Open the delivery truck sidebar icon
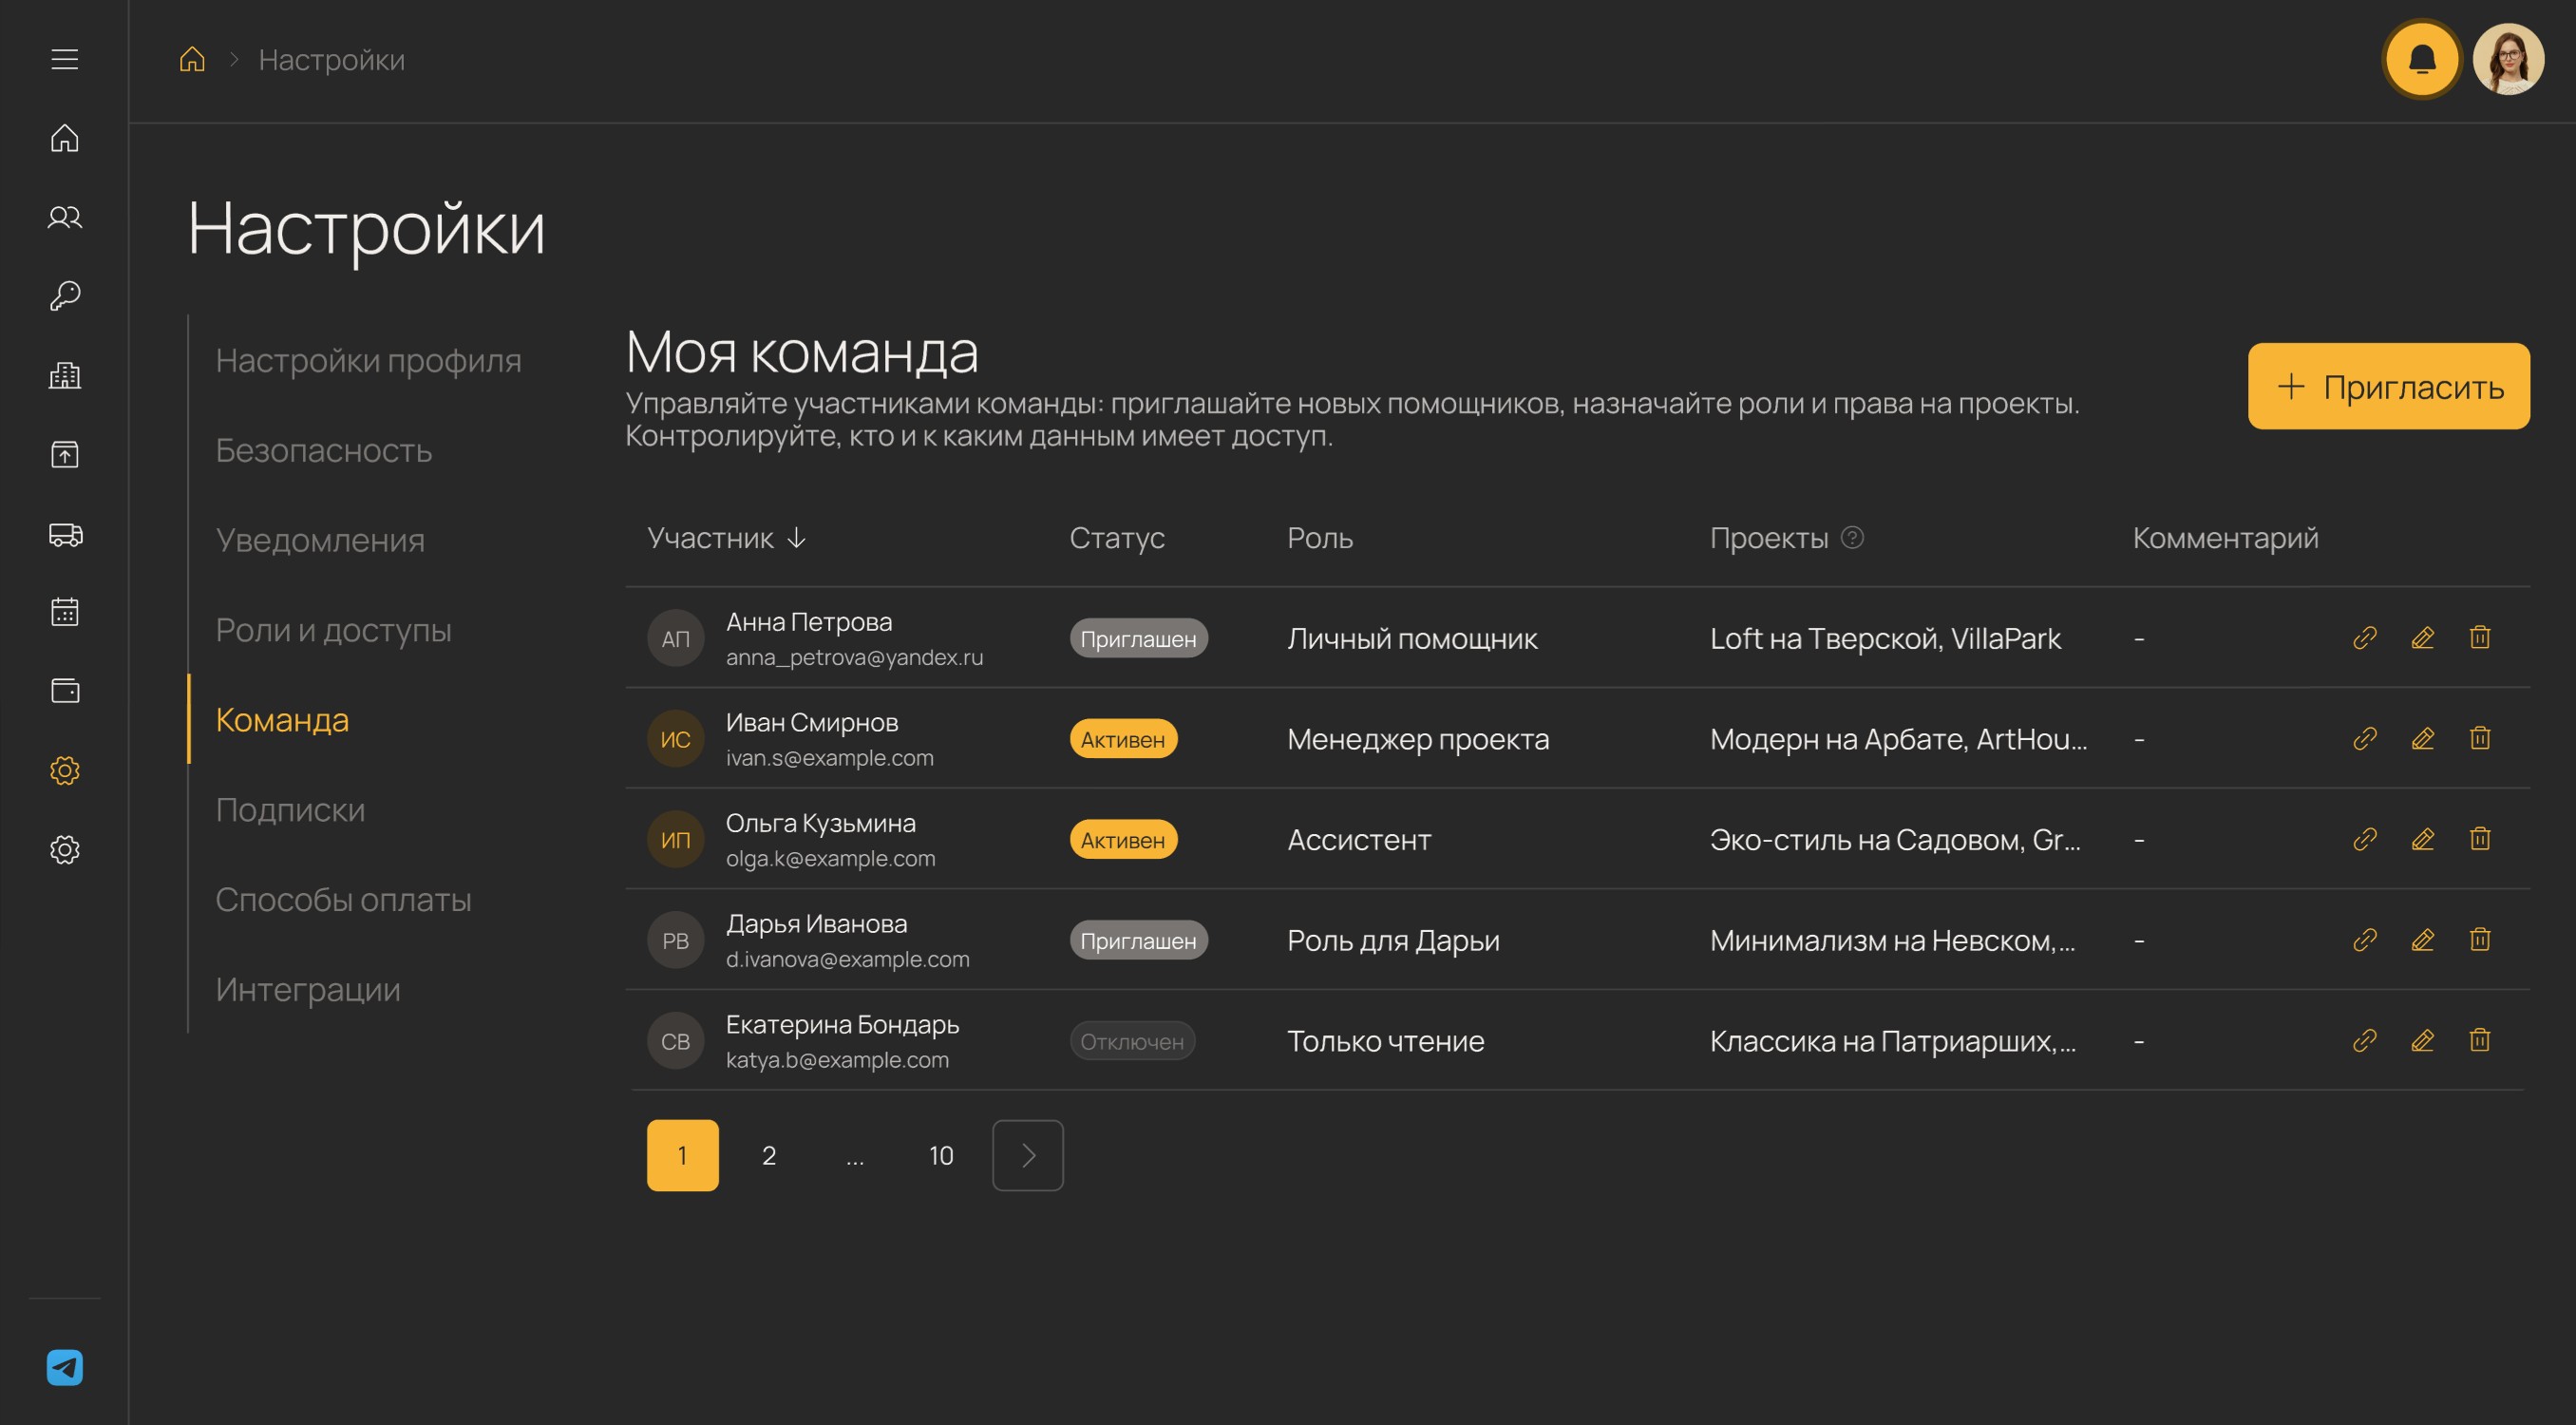The height and width of the screenshot is (1425, 2576). [65, 534]
